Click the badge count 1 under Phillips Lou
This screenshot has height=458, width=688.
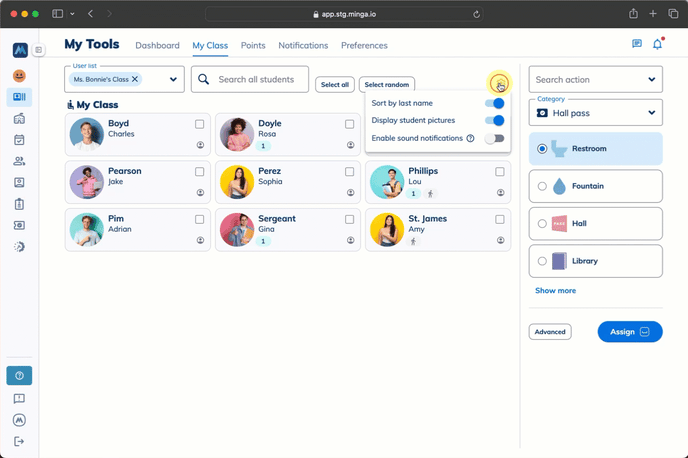click(x=413, y=193)
